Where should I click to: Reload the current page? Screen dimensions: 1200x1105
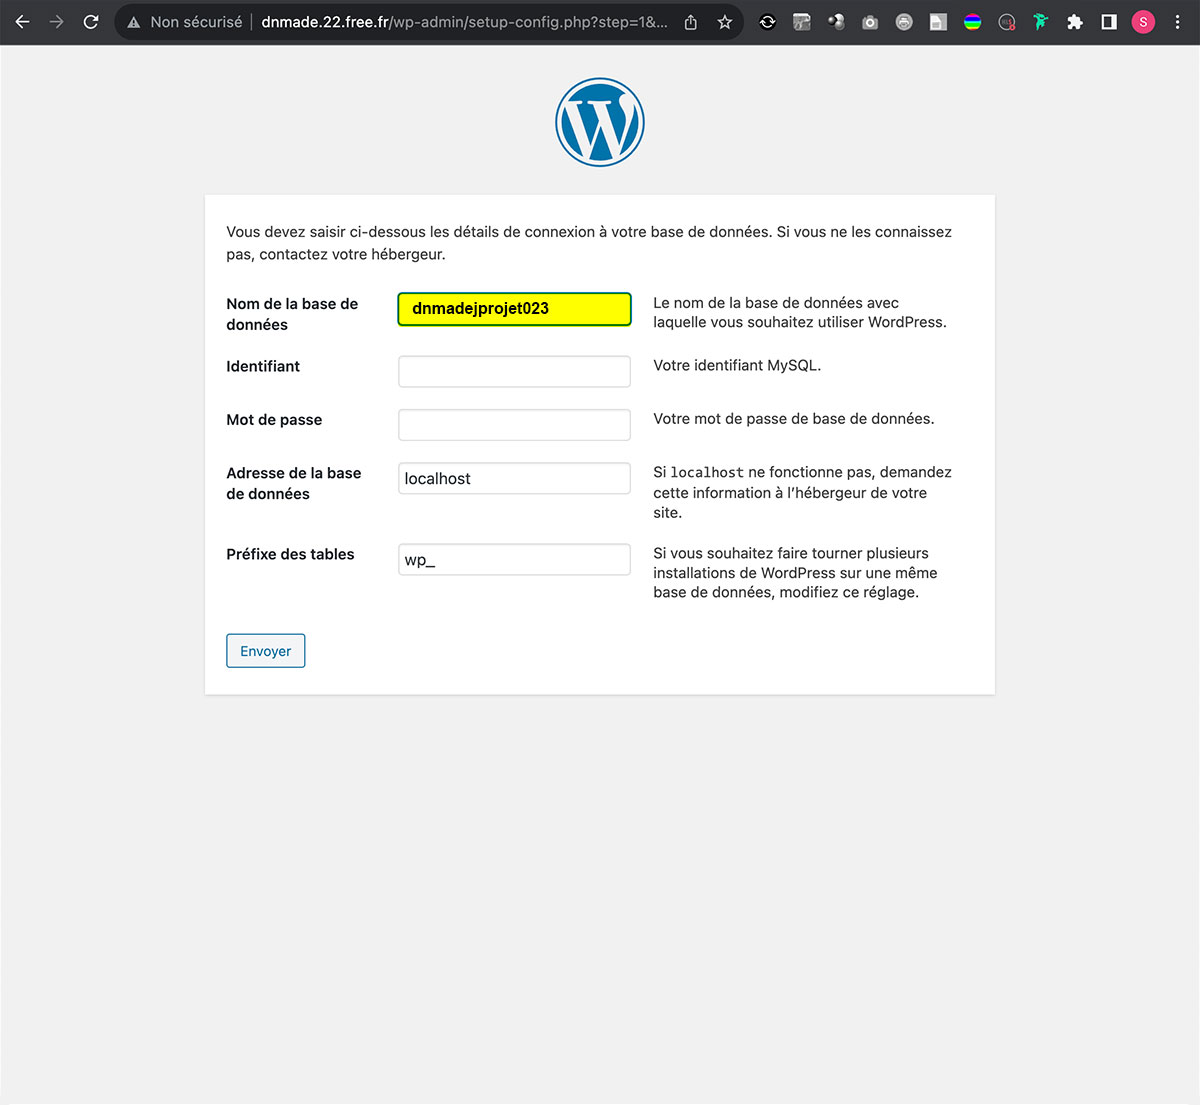click(91, 22)
